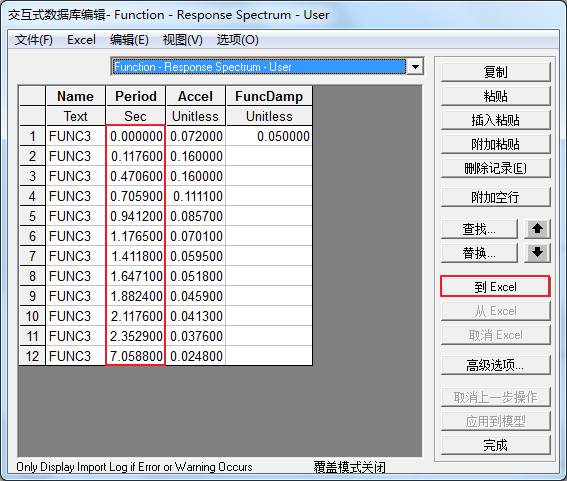
Task: Open the 编辑(E) menu
Action: 129,40
